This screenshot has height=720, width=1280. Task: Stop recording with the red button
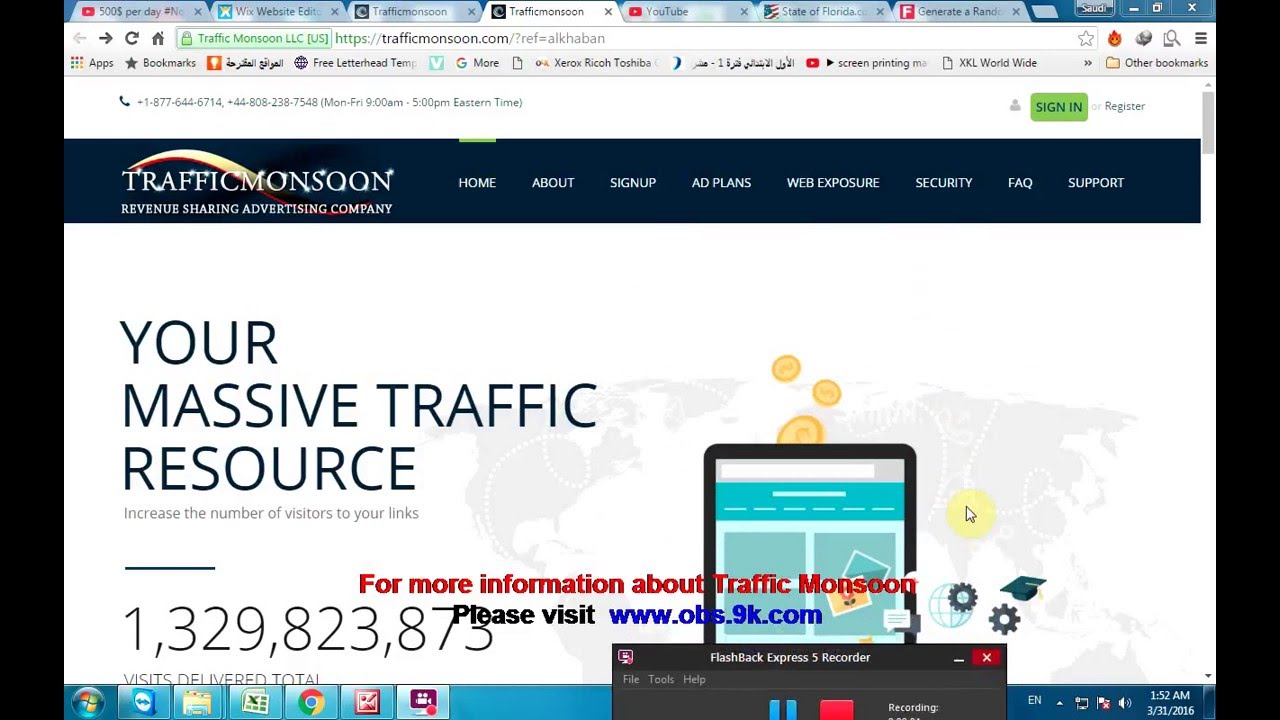pyautogui.click(x=837, y=710)
